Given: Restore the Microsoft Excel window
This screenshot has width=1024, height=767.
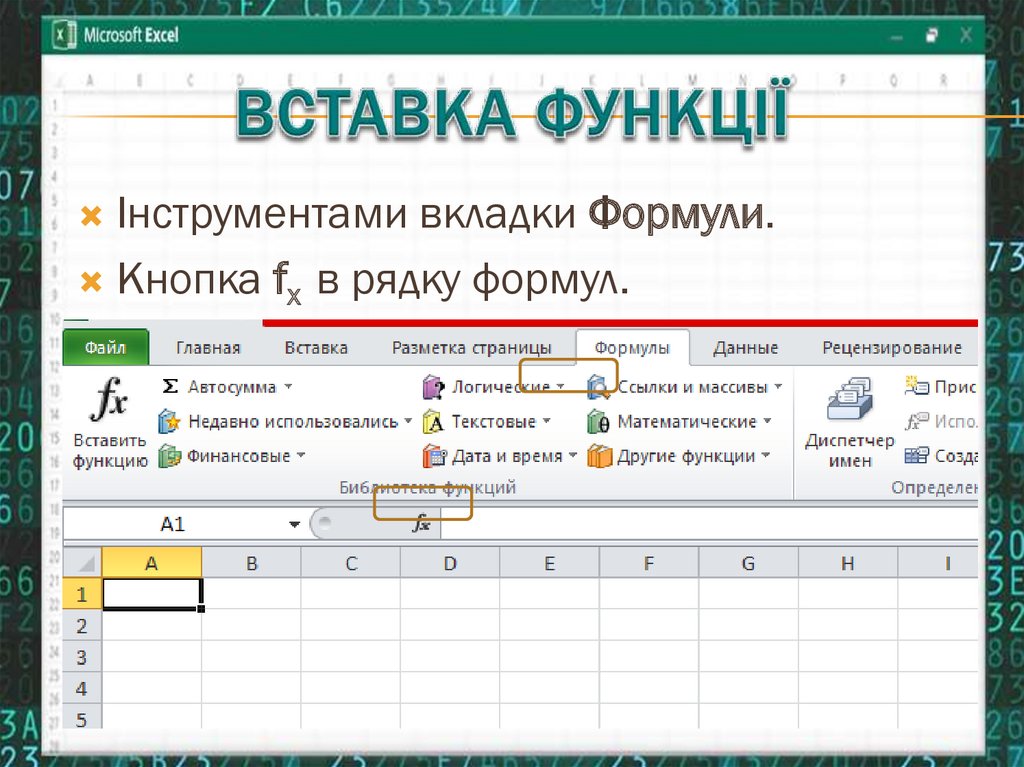Looking at the screenshot, I should click(932, 35).
